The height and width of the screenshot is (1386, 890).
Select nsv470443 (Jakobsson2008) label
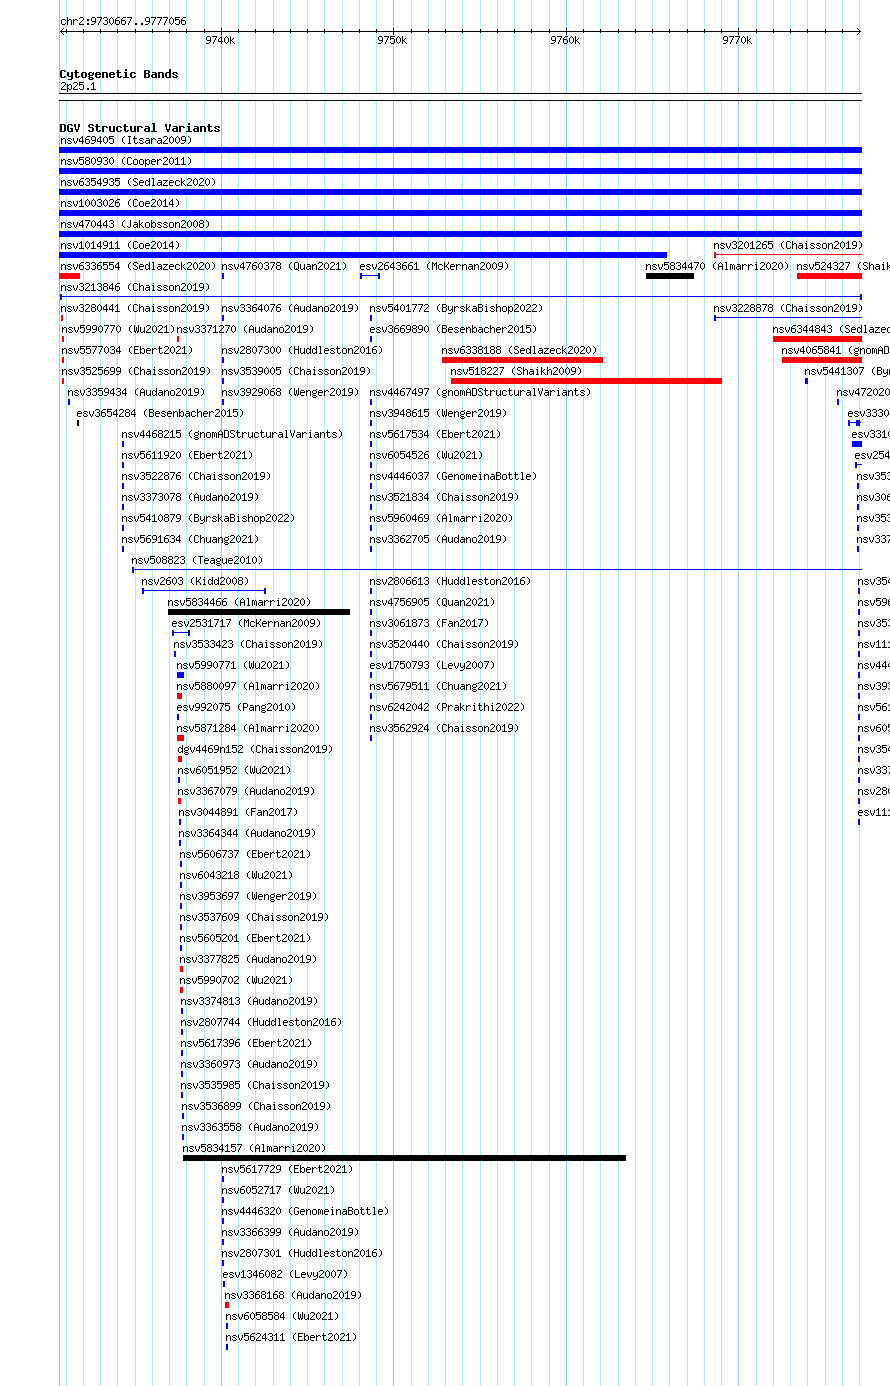[x=135, y=224]
